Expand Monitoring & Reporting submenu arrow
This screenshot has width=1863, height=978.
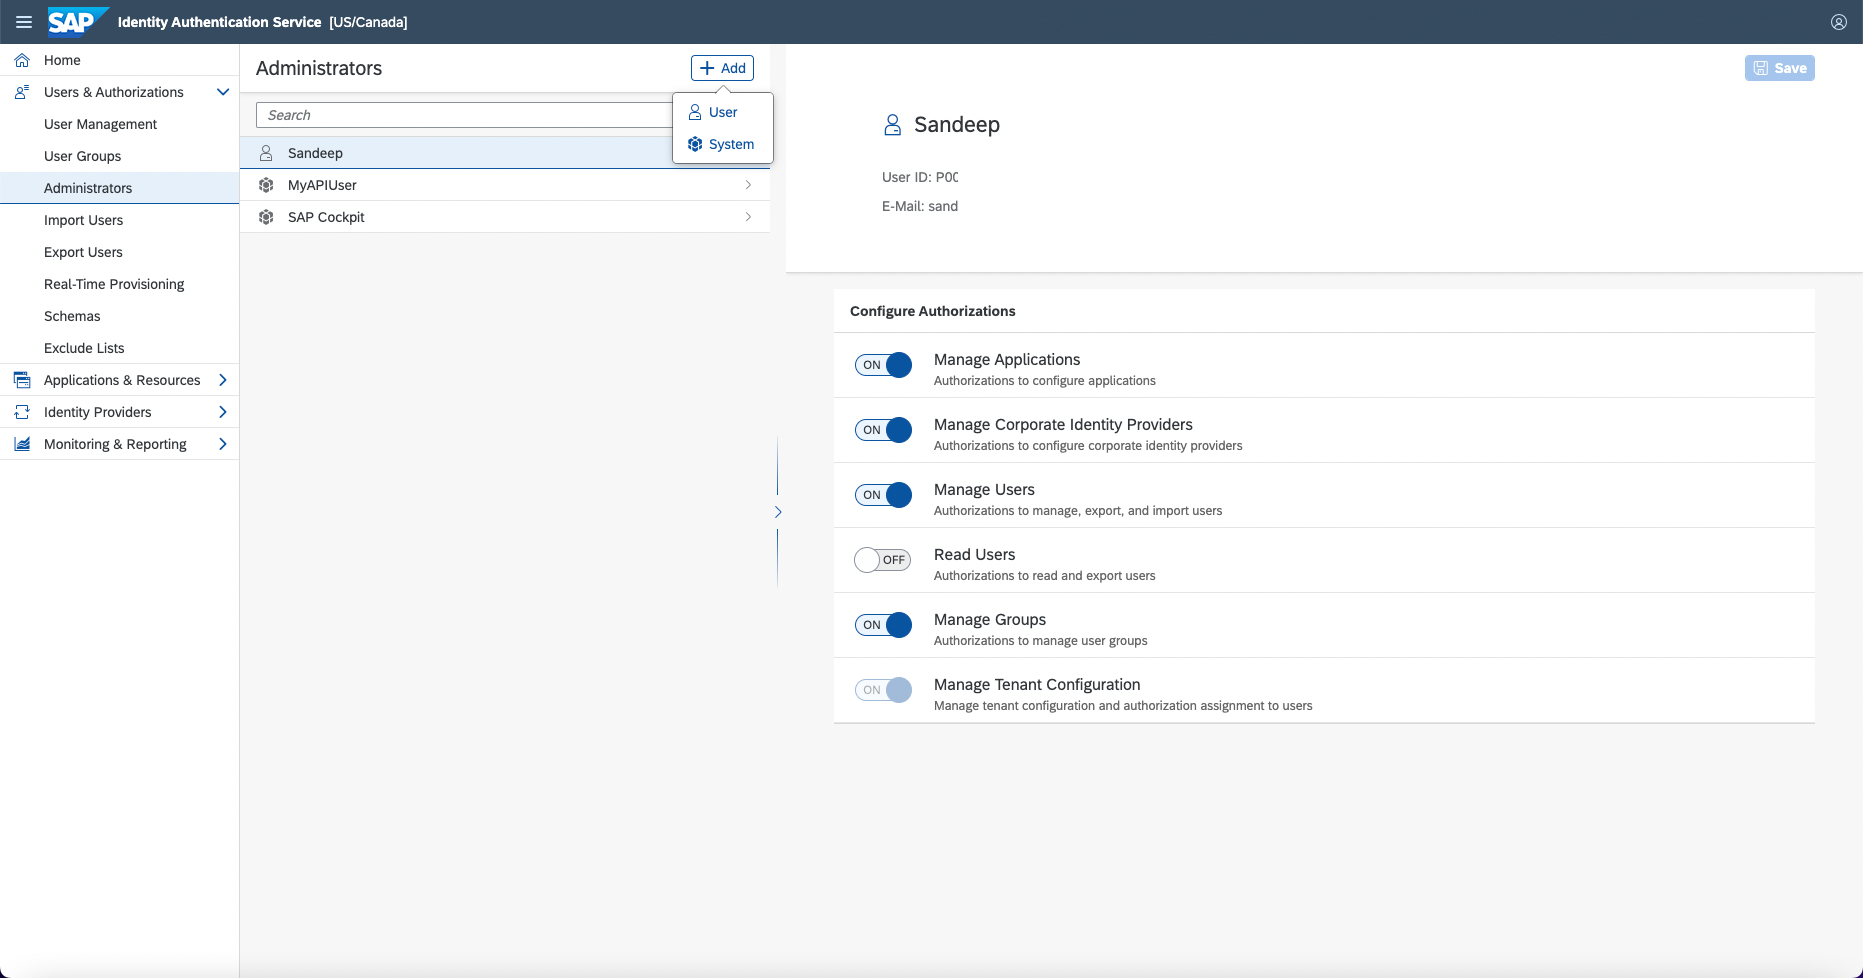[223, 444]
